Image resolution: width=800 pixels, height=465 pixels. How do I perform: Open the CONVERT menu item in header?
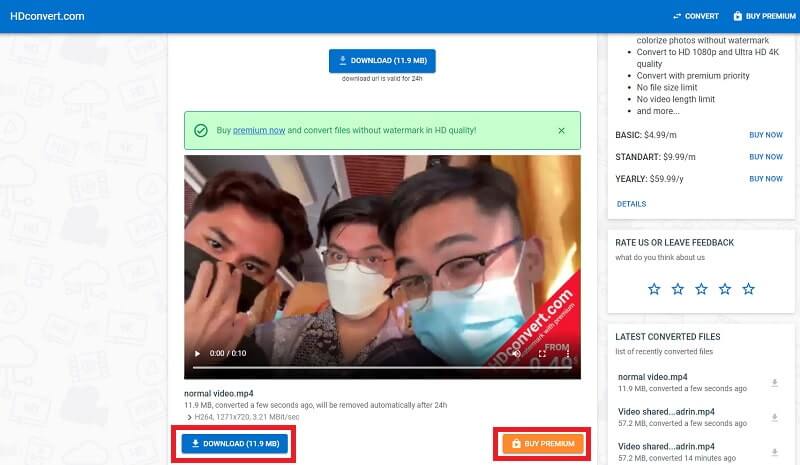[x=696, y=16]
